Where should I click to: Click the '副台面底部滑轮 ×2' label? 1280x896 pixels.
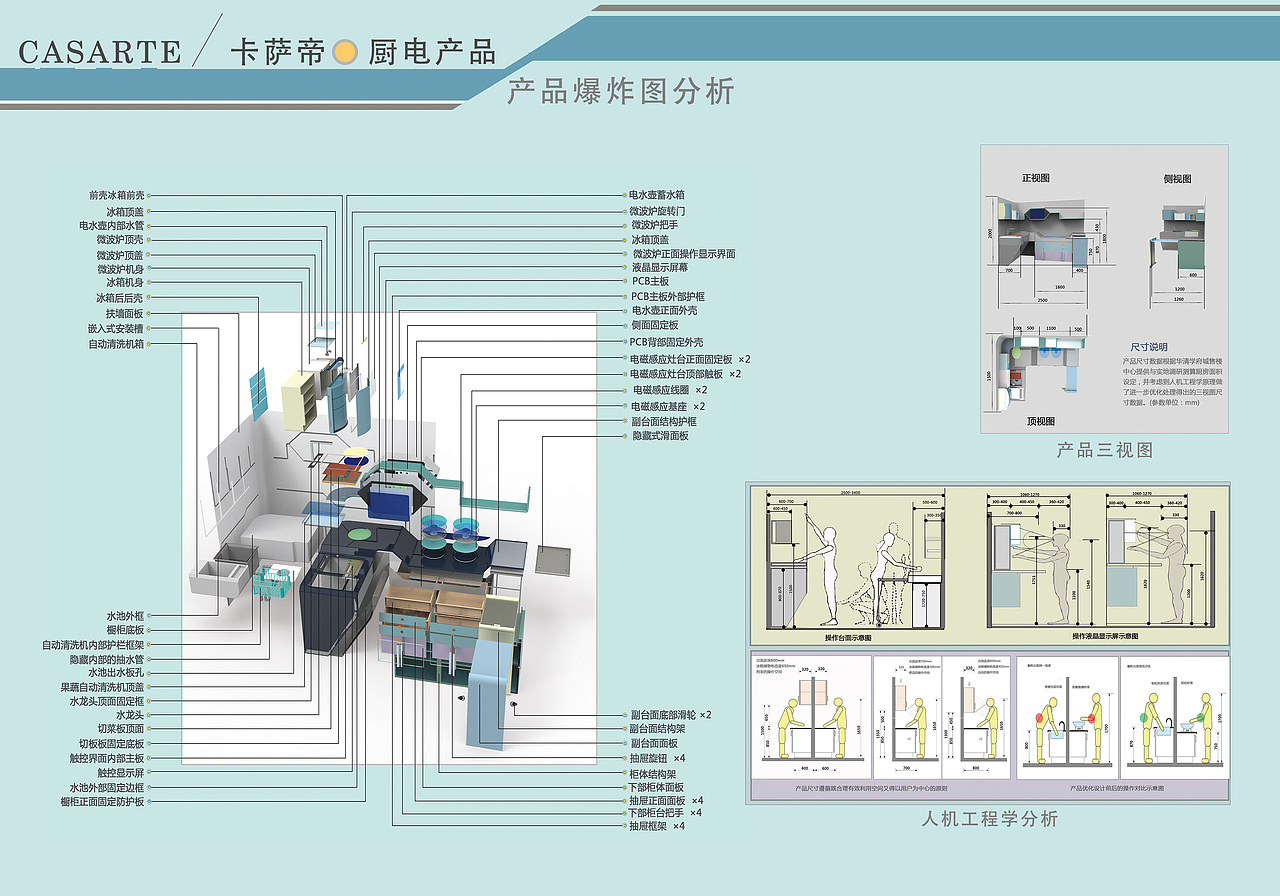coord(671,715)
